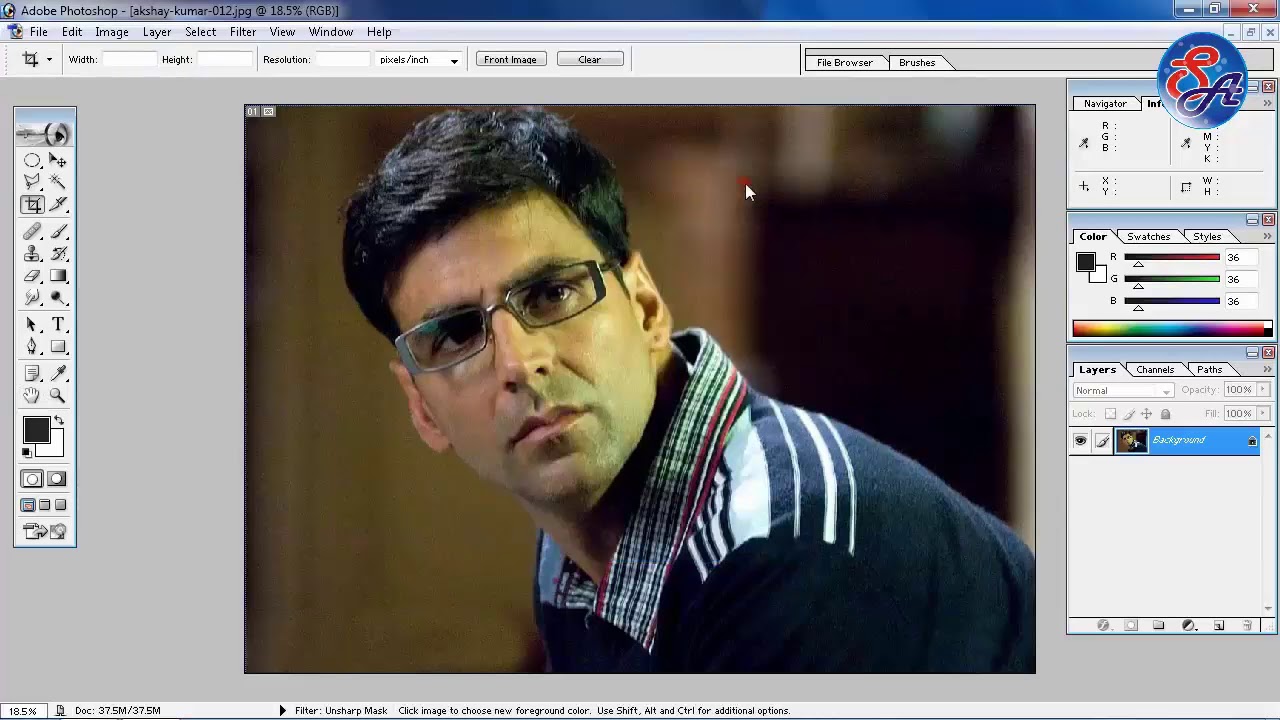Enable full screen mode without menu bar
The width and height of the screenshot is (1280, 720).
(60, 505)
